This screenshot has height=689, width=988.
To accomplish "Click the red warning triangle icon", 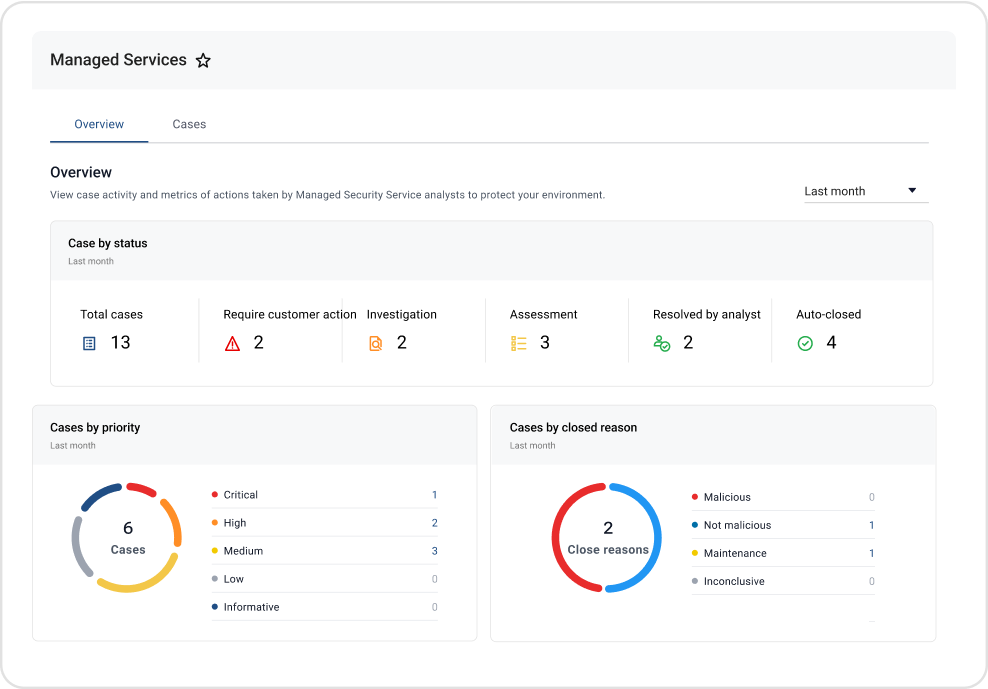I will (x=233, y=344).
